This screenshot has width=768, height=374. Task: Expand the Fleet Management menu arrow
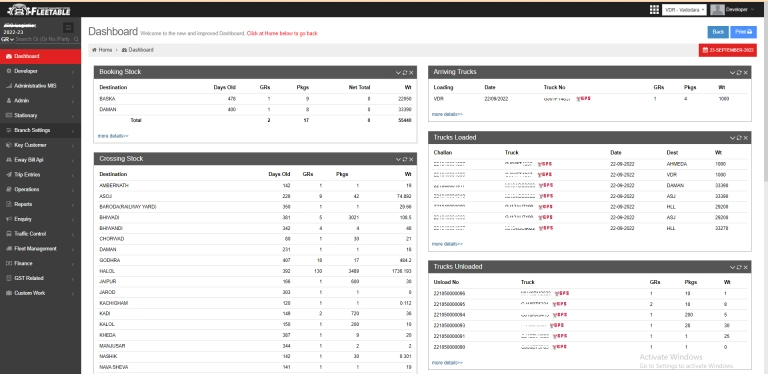pos(73,249)
